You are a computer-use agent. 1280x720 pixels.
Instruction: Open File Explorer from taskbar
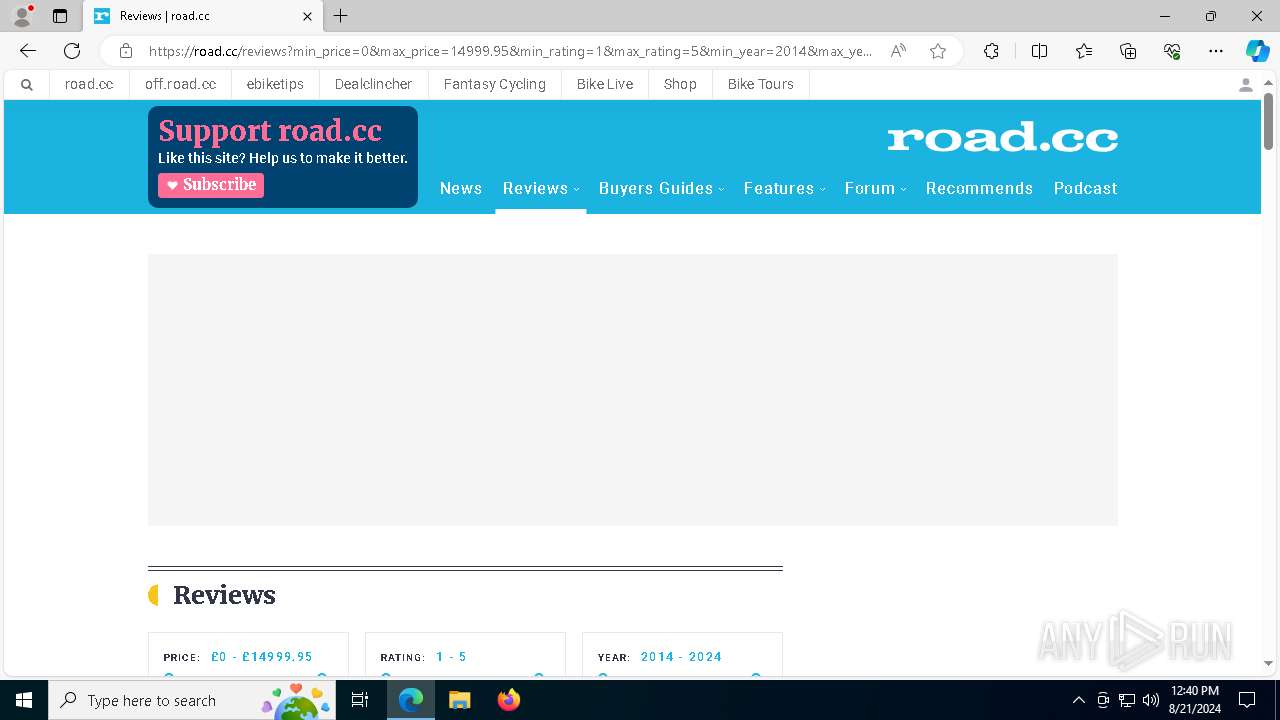tap(459, 700)
